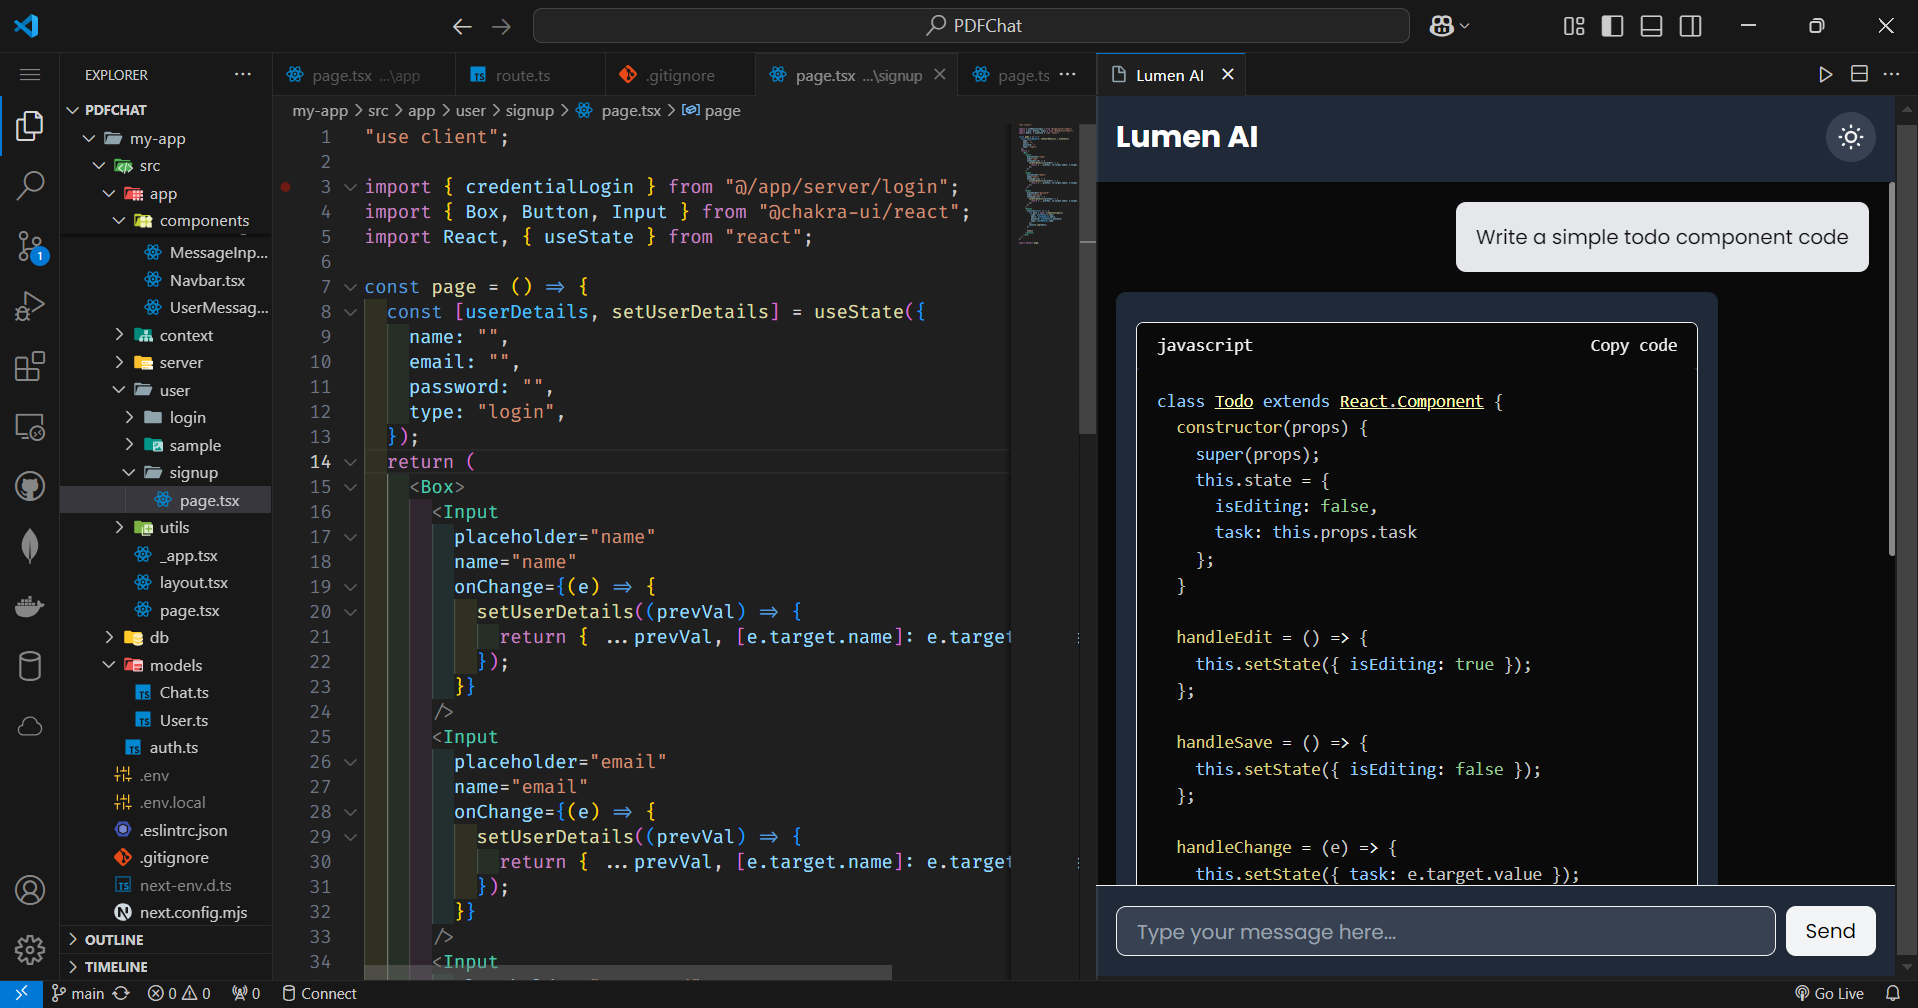Viewport: 1918px width, 1008px height.
Task: Open Docker view in activity bar
Action: pyautogui.click(x=30, y=606)
